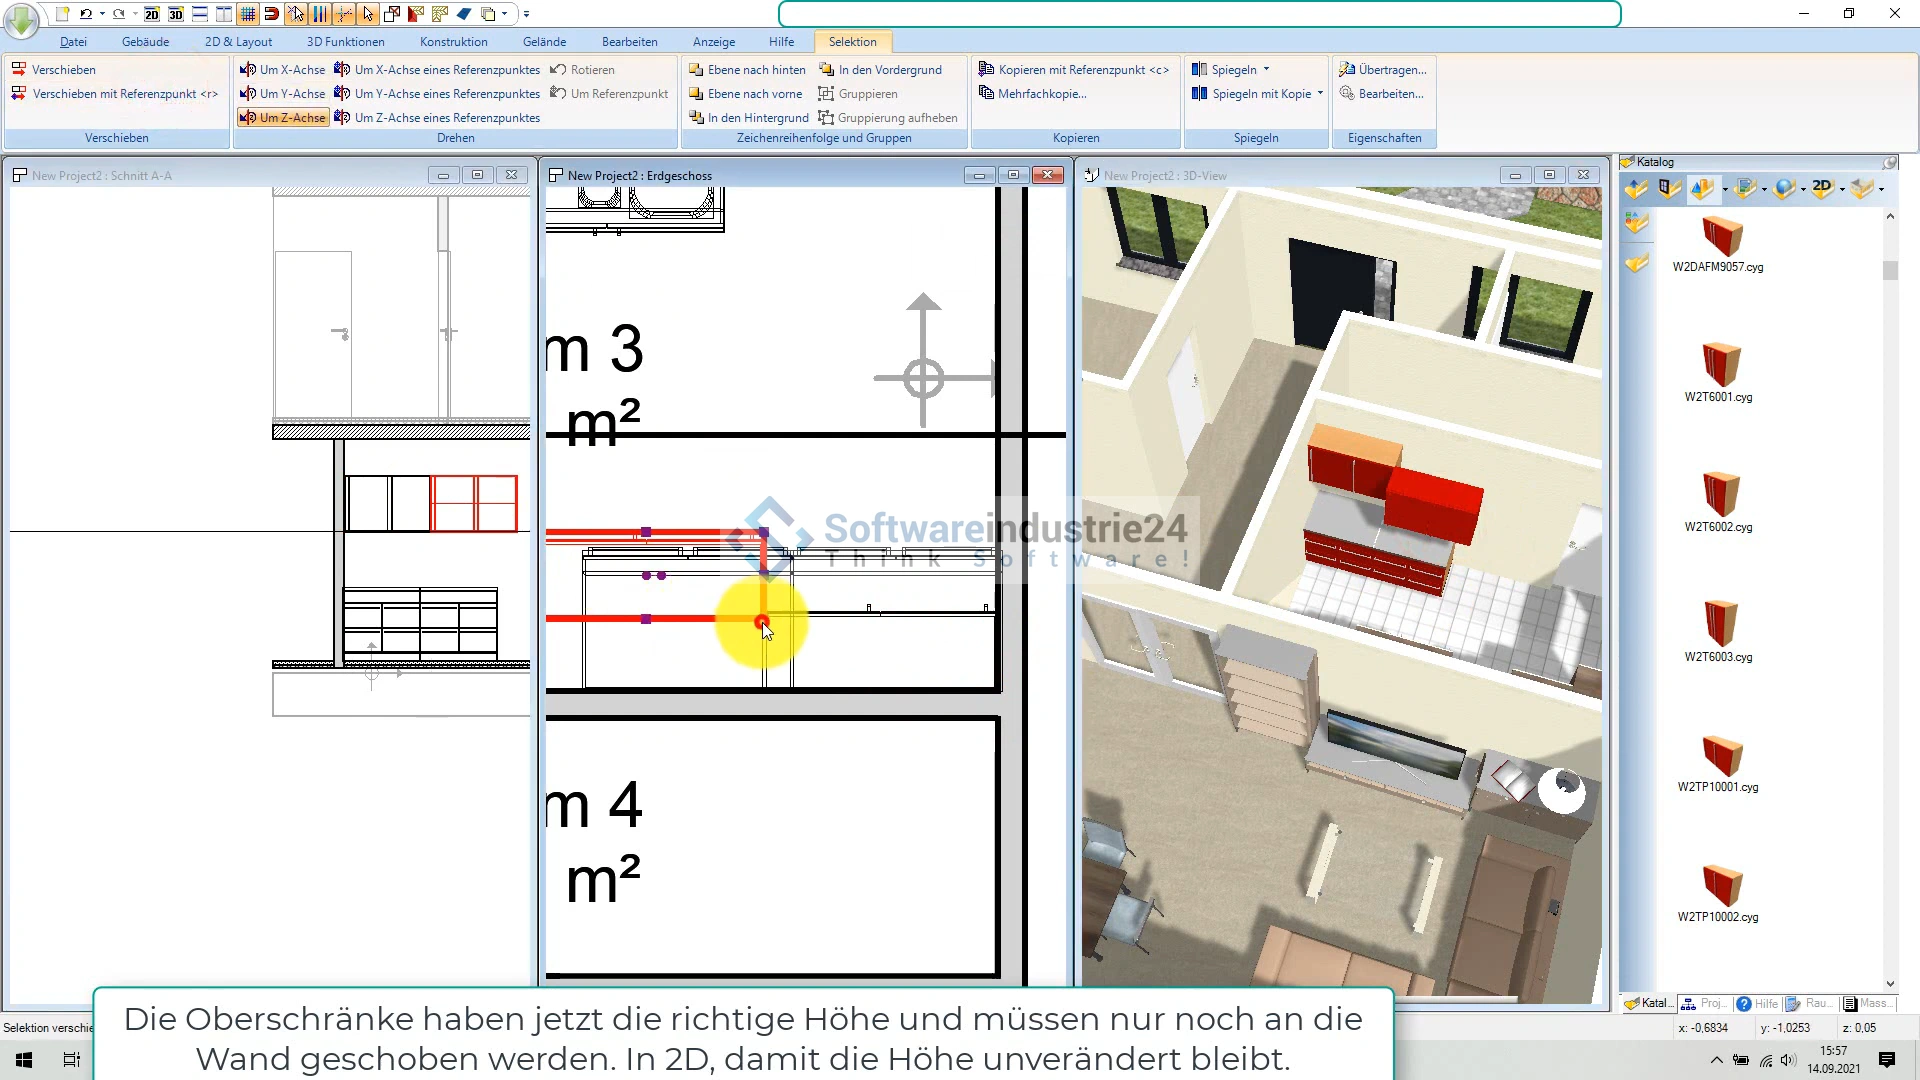Switch to 2D view mode icon

point(152,14)
